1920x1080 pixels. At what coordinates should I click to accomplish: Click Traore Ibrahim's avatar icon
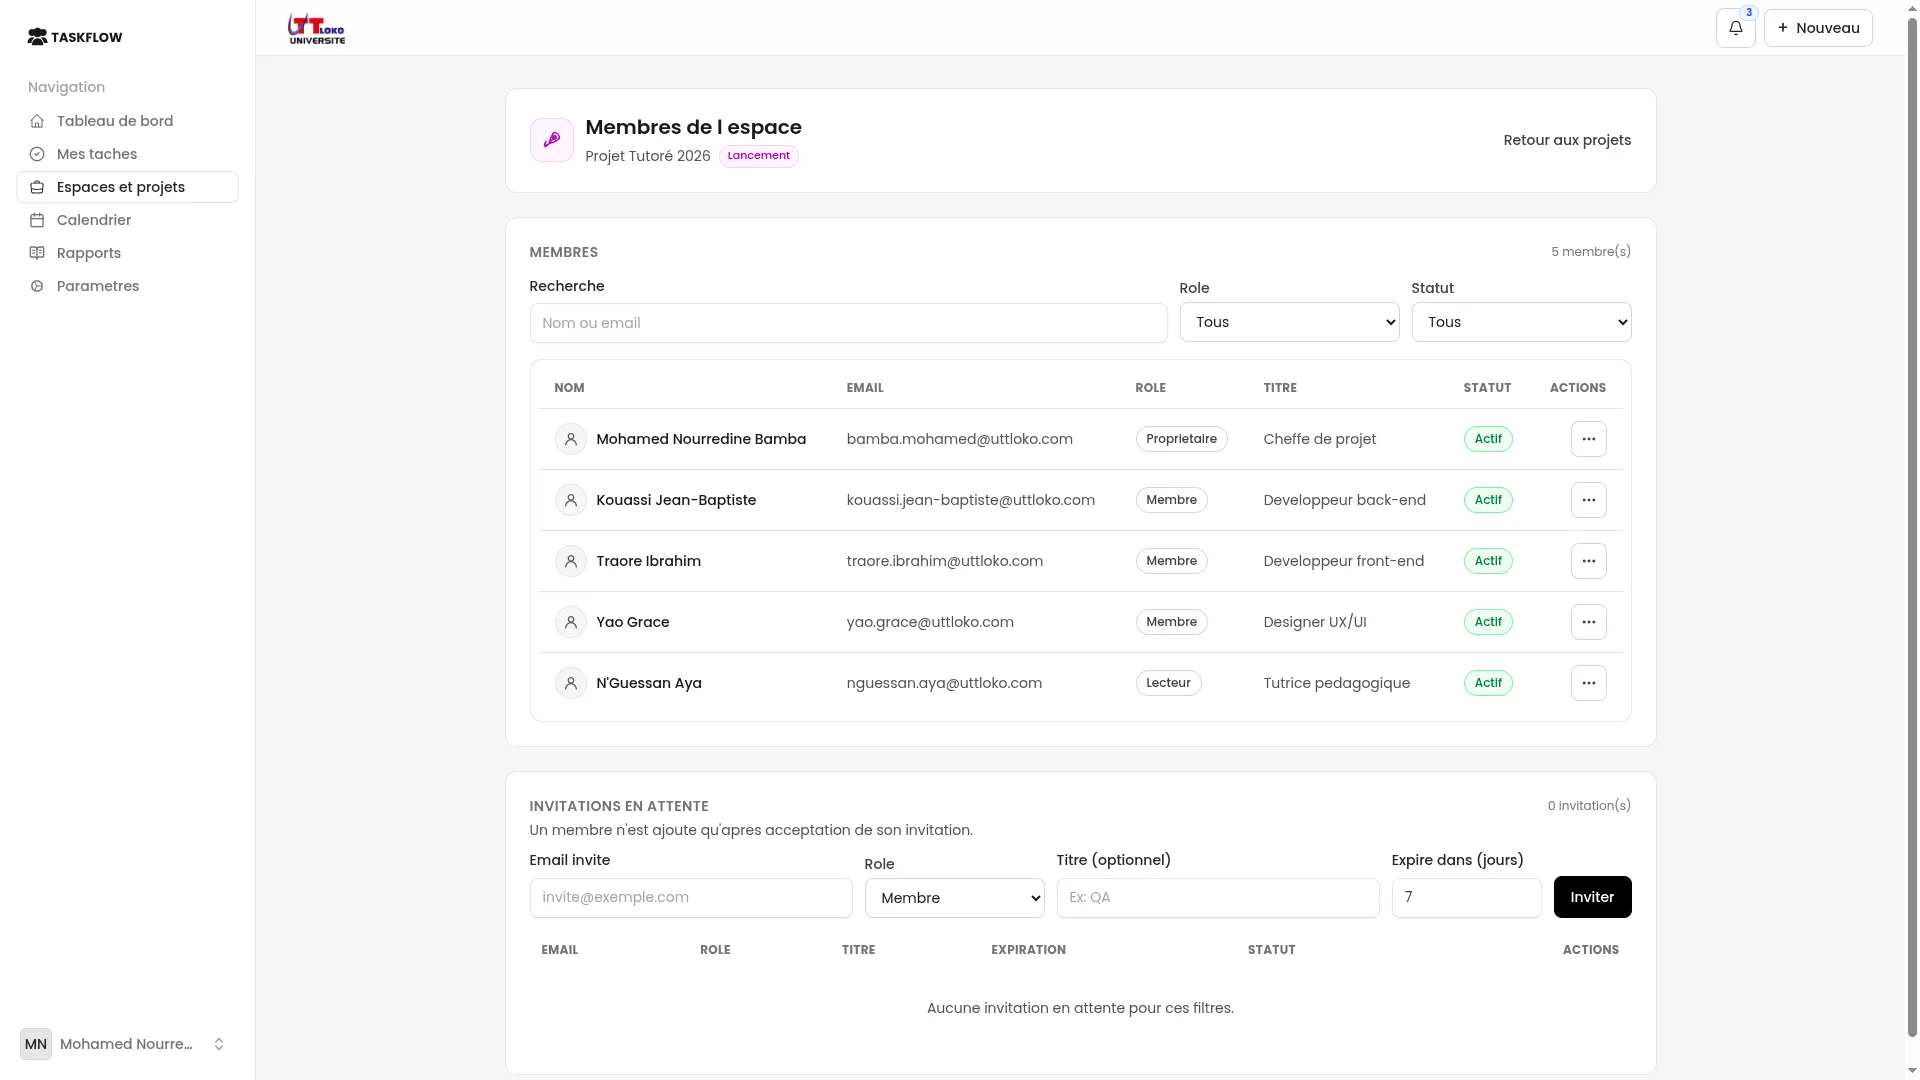point(571,561)
